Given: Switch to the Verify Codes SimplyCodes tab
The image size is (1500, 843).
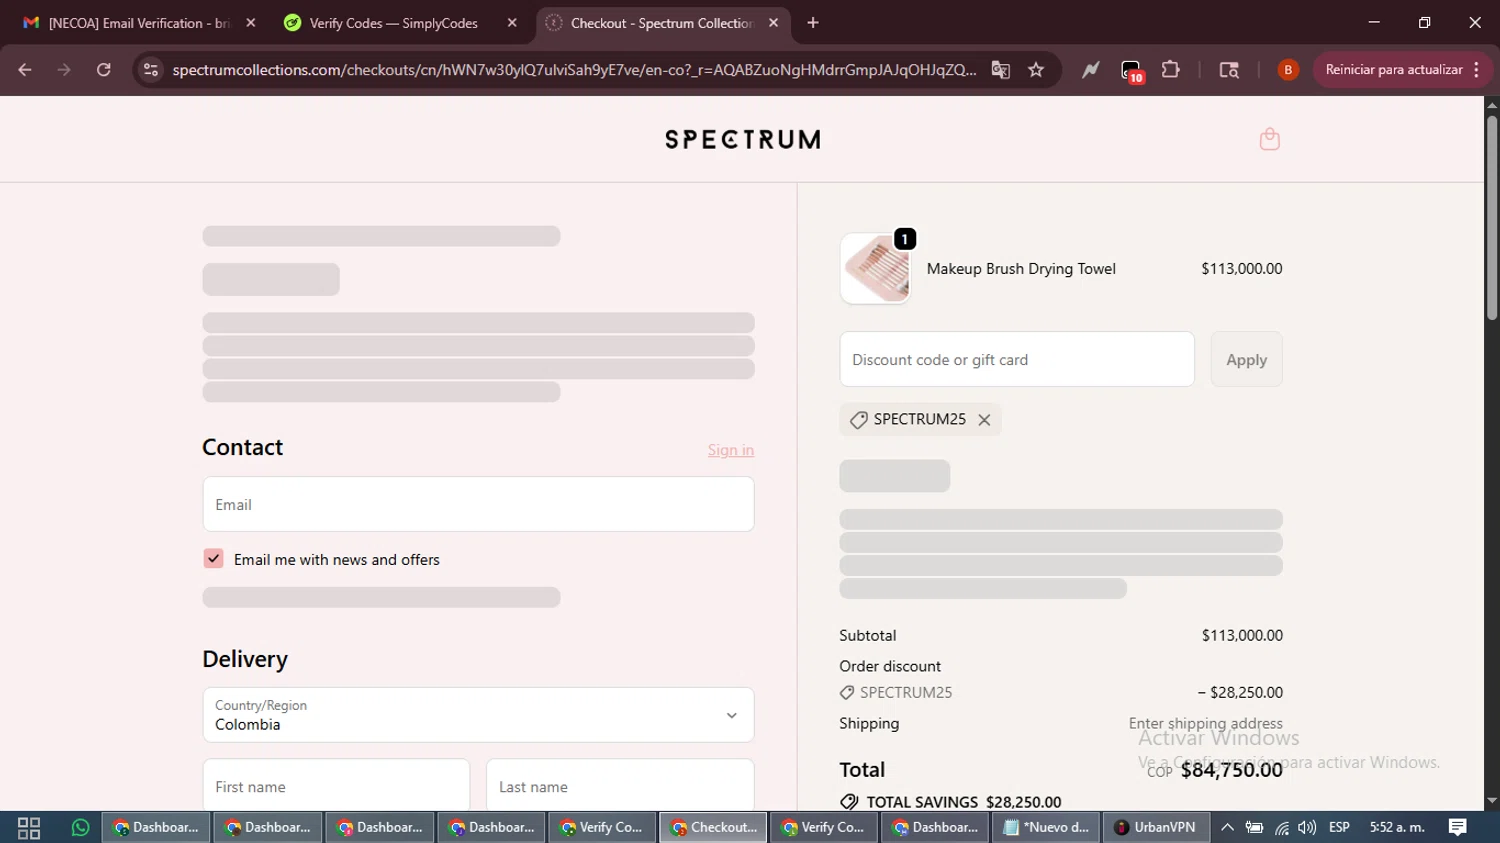Looking at the screenshot, I should [394, 23].
